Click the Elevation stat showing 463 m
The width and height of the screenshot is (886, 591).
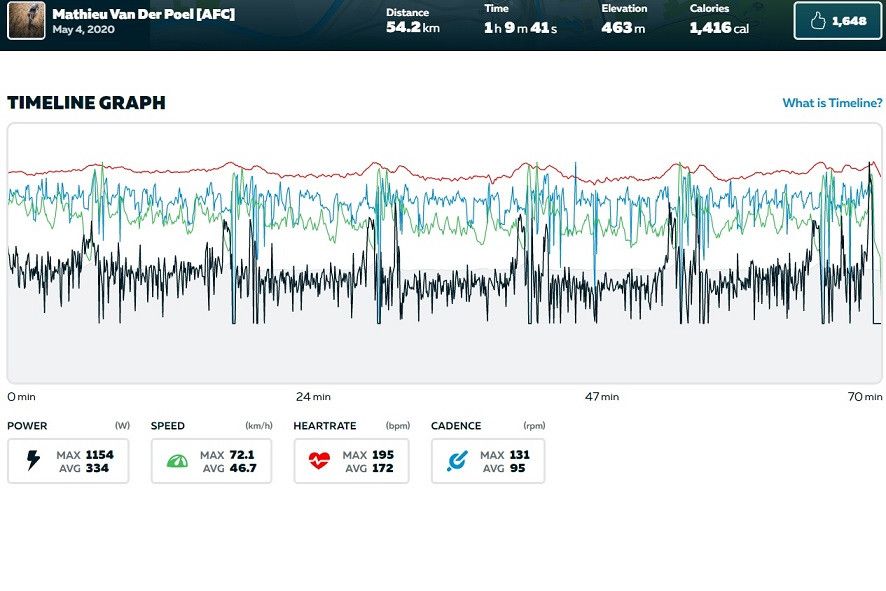(624, 20)
